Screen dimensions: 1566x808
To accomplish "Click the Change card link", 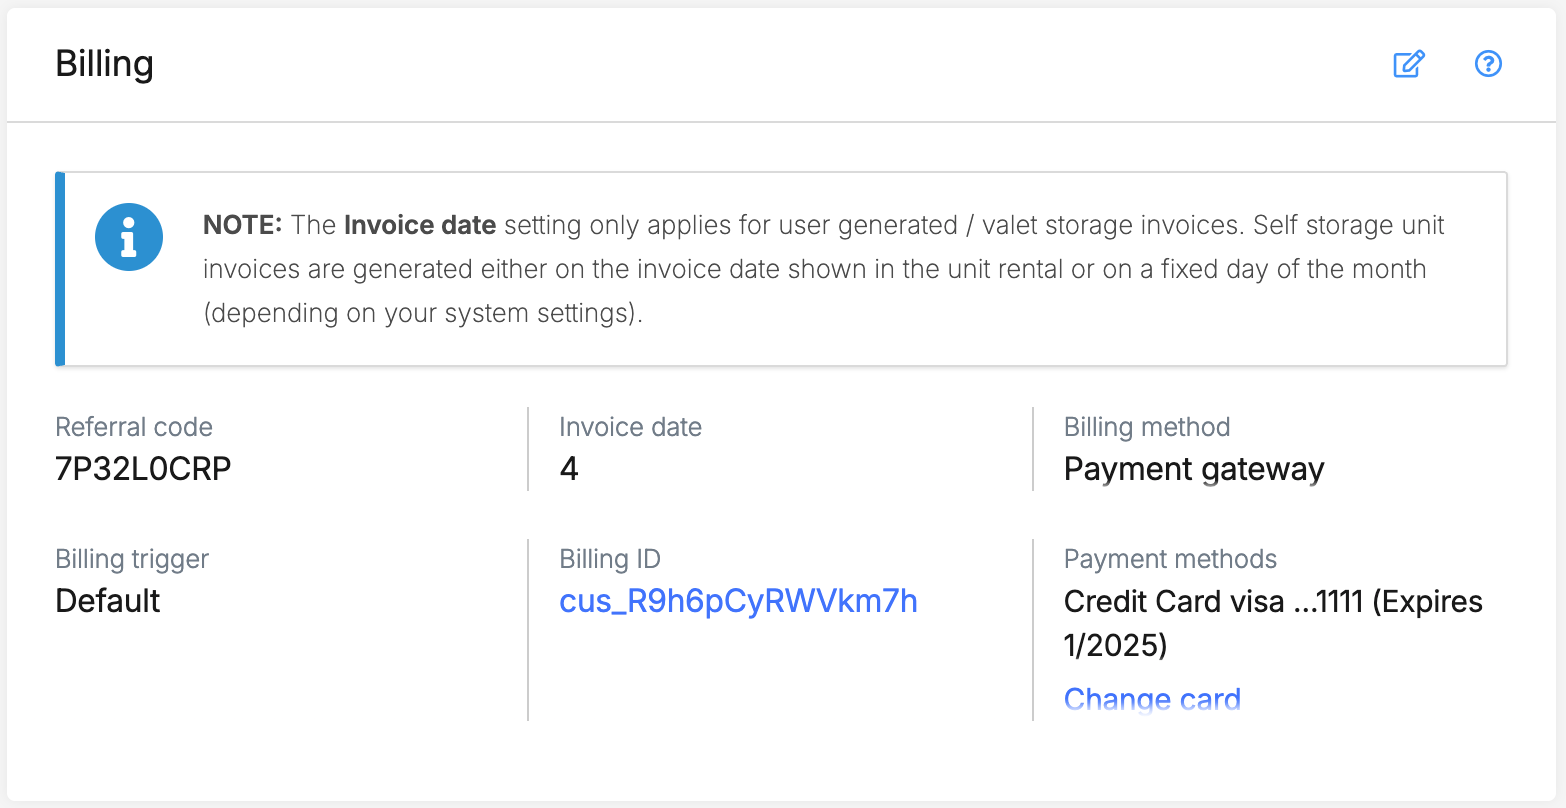I will (1152, 698).
